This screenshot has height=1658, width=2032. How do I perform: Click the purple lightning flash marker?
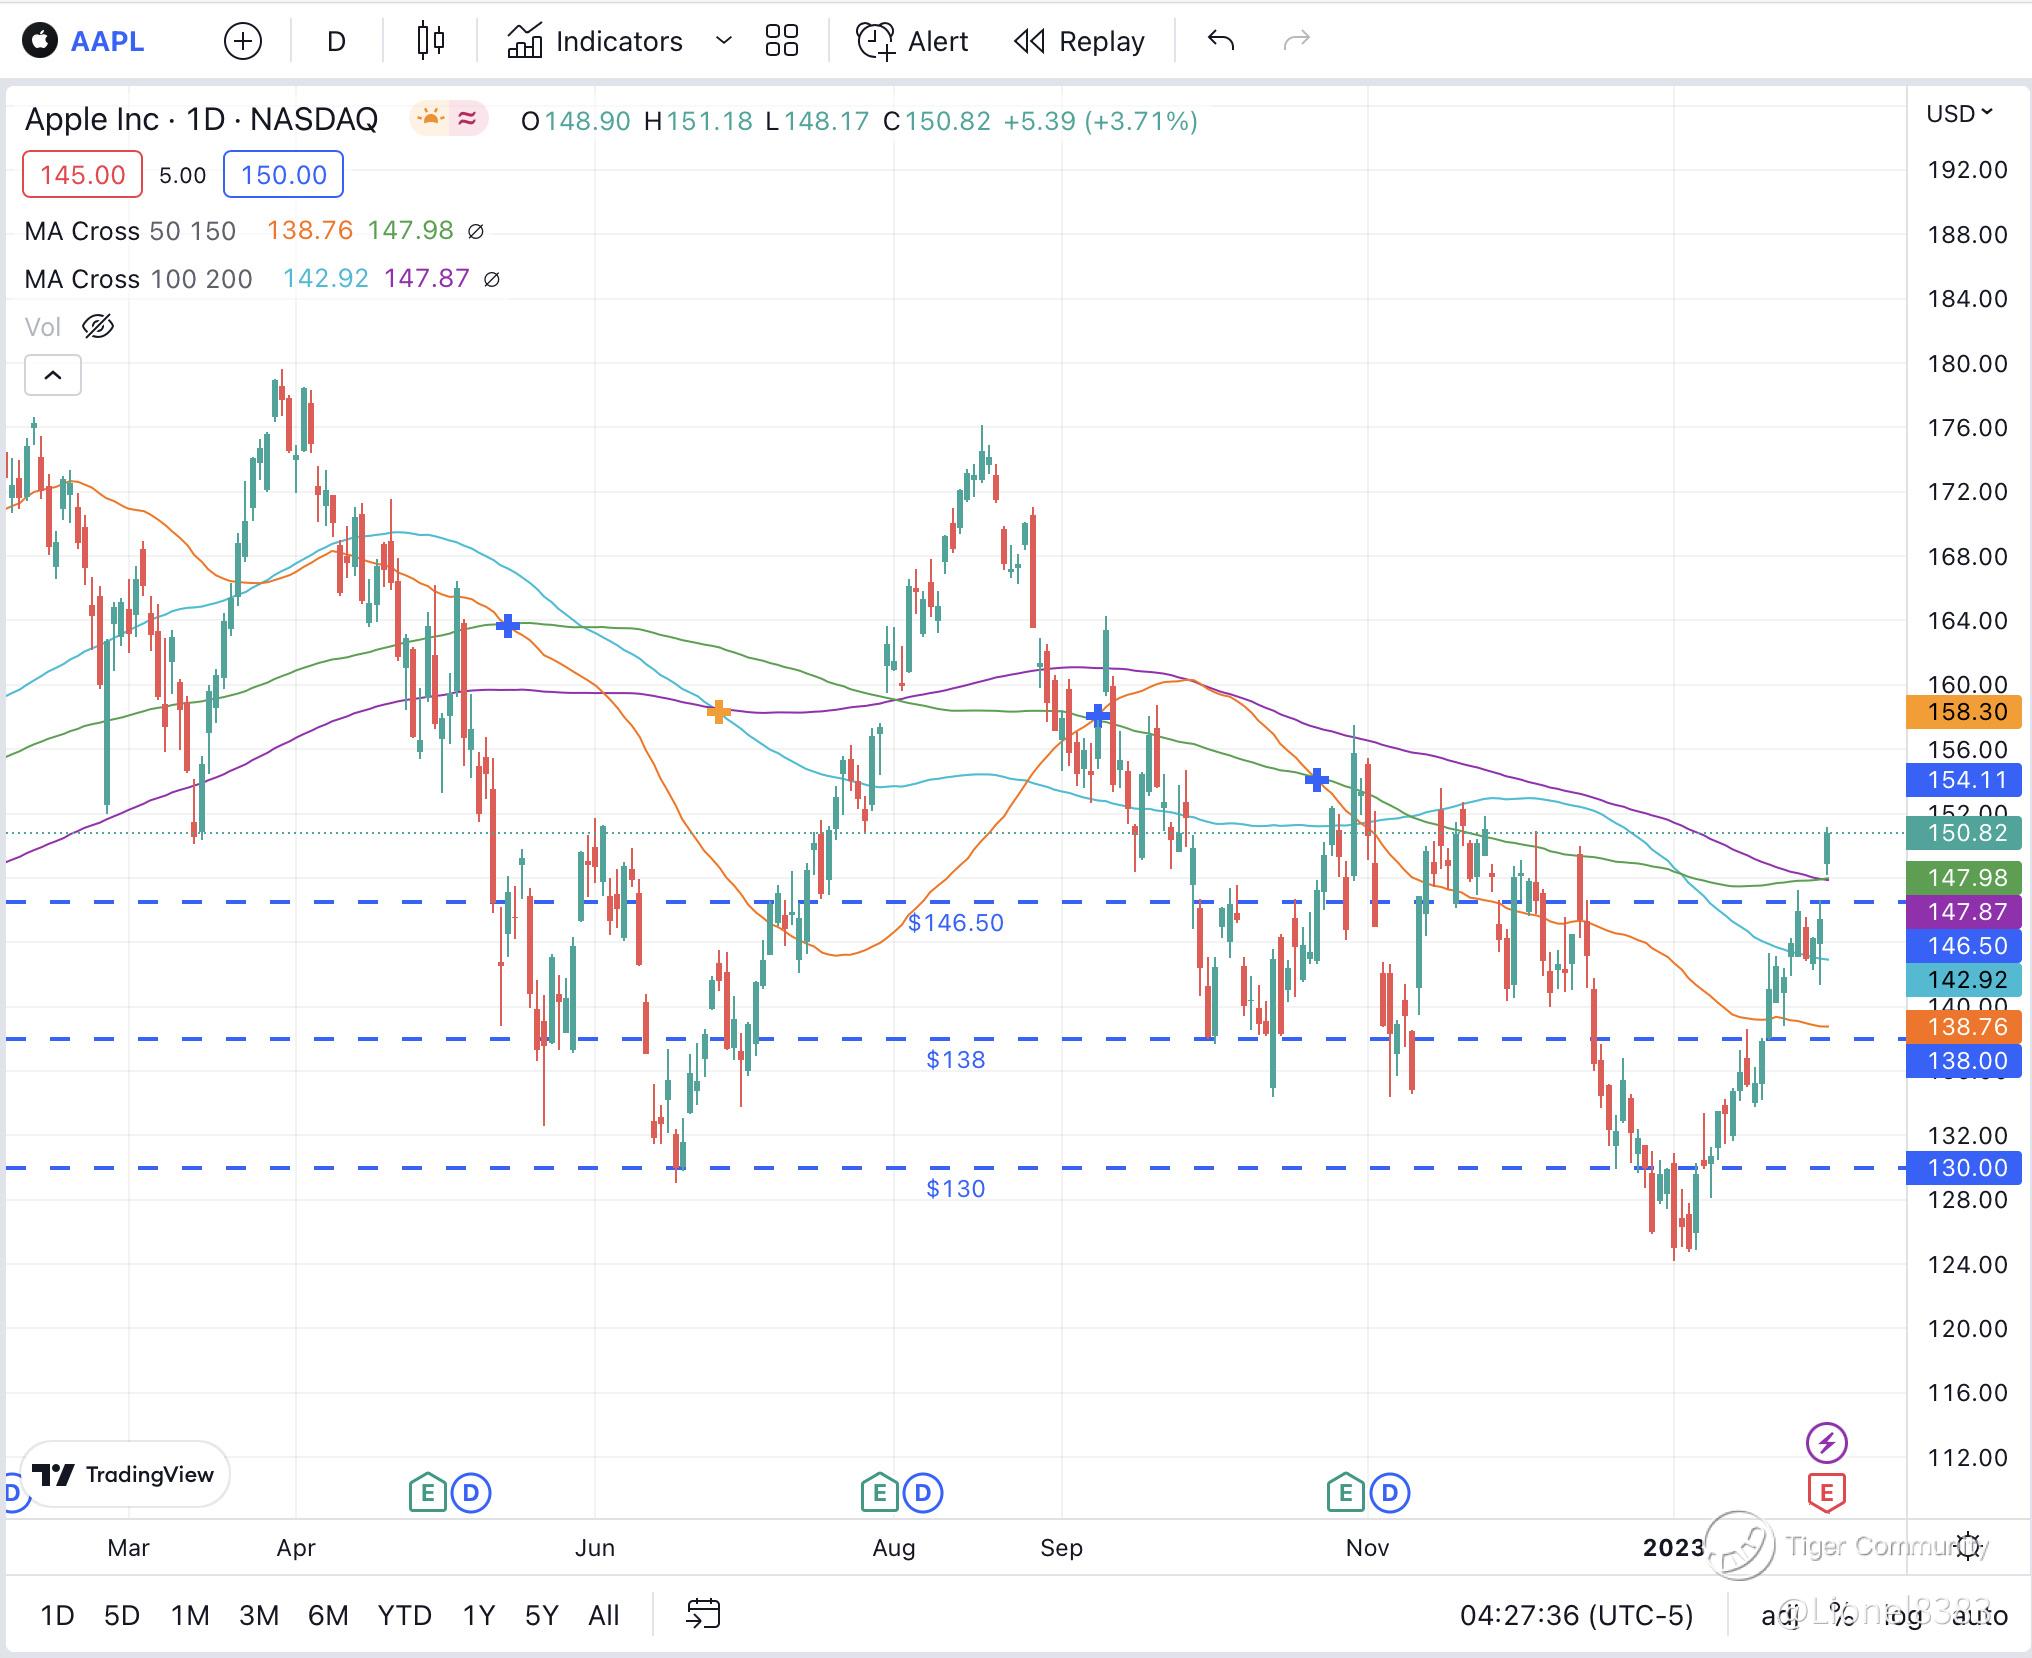tap(1826, 1443)
